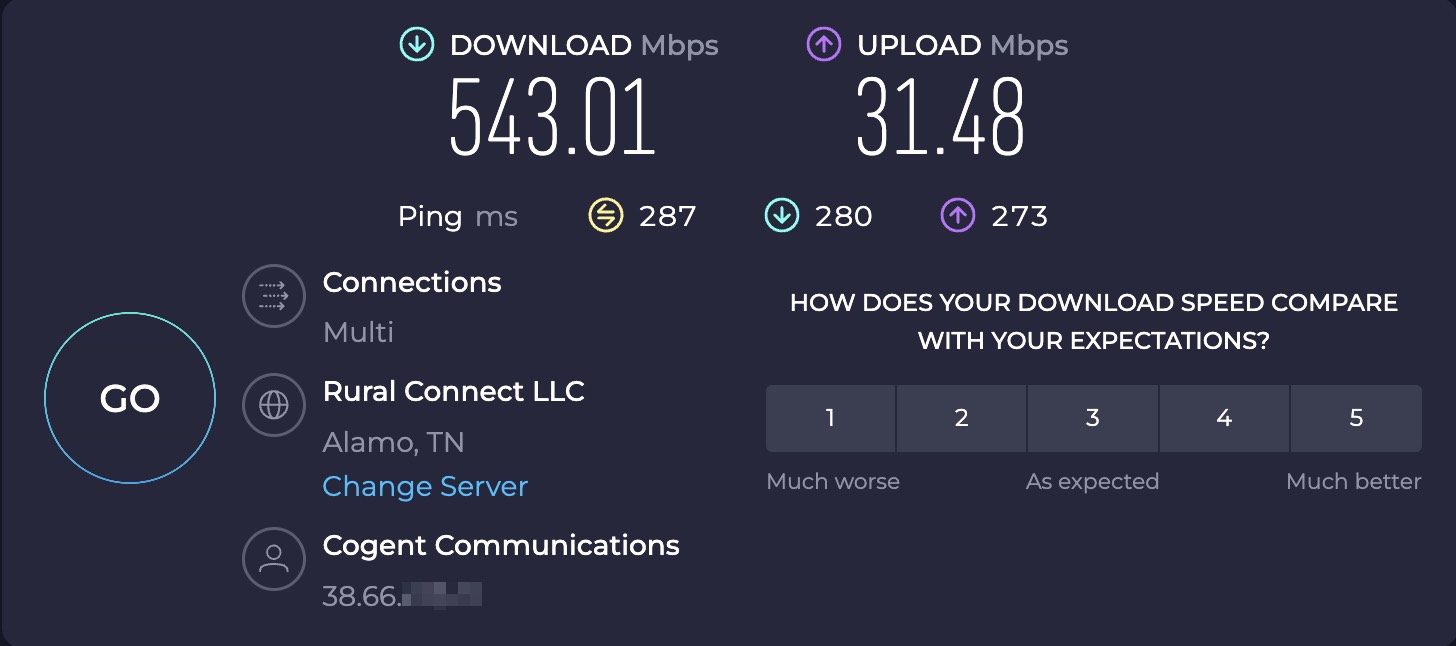Click the 31.48 upload speed value
The width and height of the screenshot is (1456, 646).
pos(940,118)
